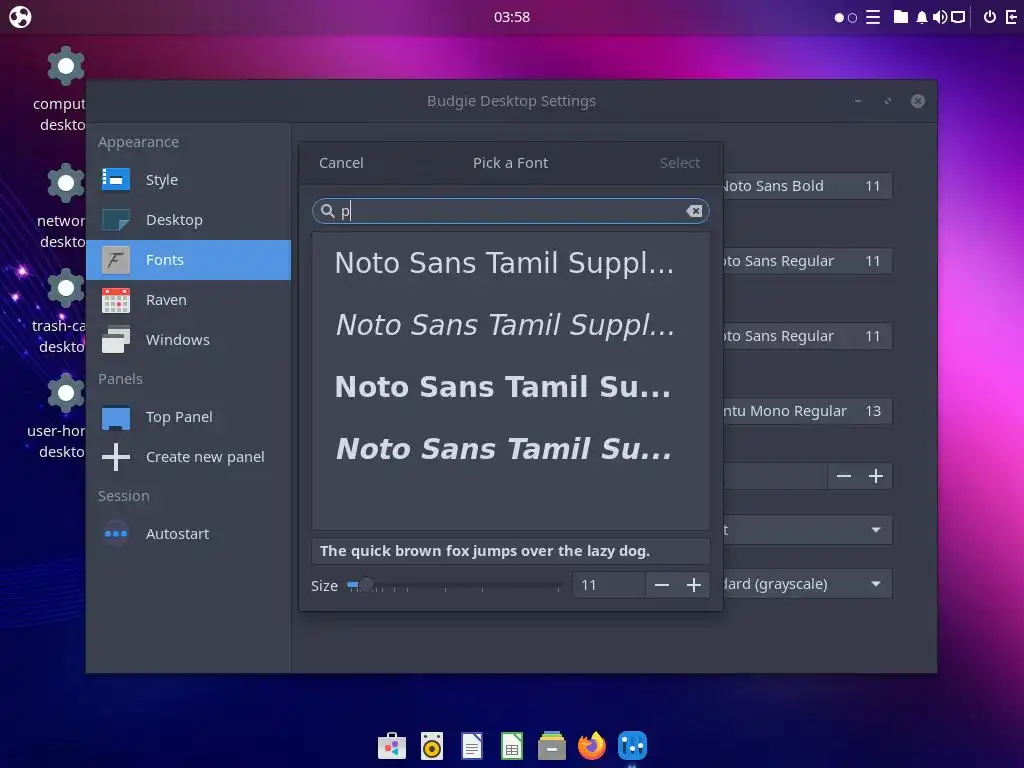Screen dimensions: 1024x768
Task: Open the antialiasing grayscale dropdown
Action: tap(807, 584)
